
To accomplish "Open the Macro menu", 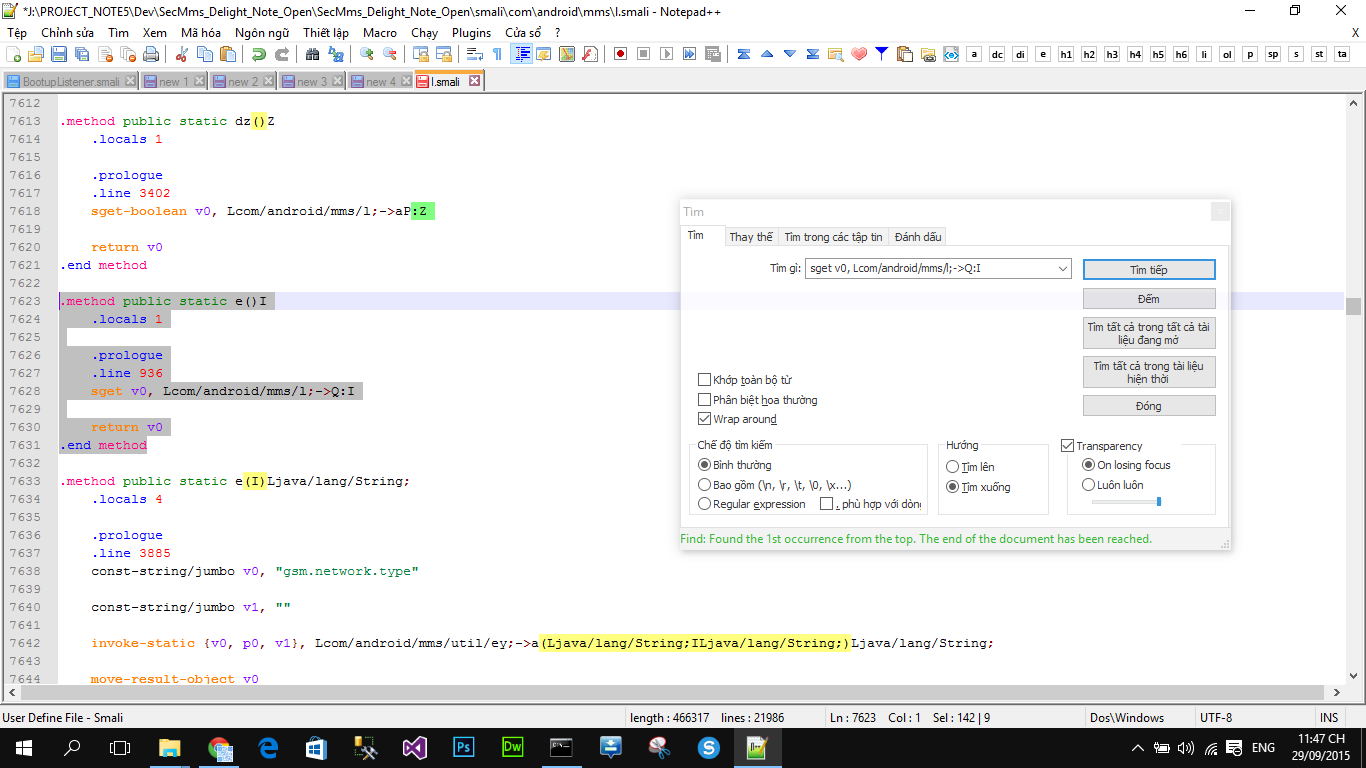I will pyautogui.click(x=380, y=32).
